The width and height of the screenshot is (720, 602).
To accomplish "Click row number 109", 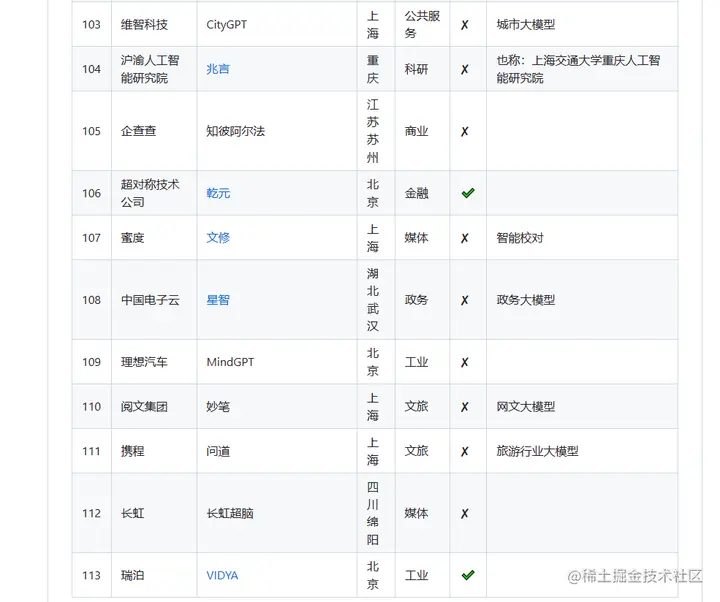I will point(91,362).
